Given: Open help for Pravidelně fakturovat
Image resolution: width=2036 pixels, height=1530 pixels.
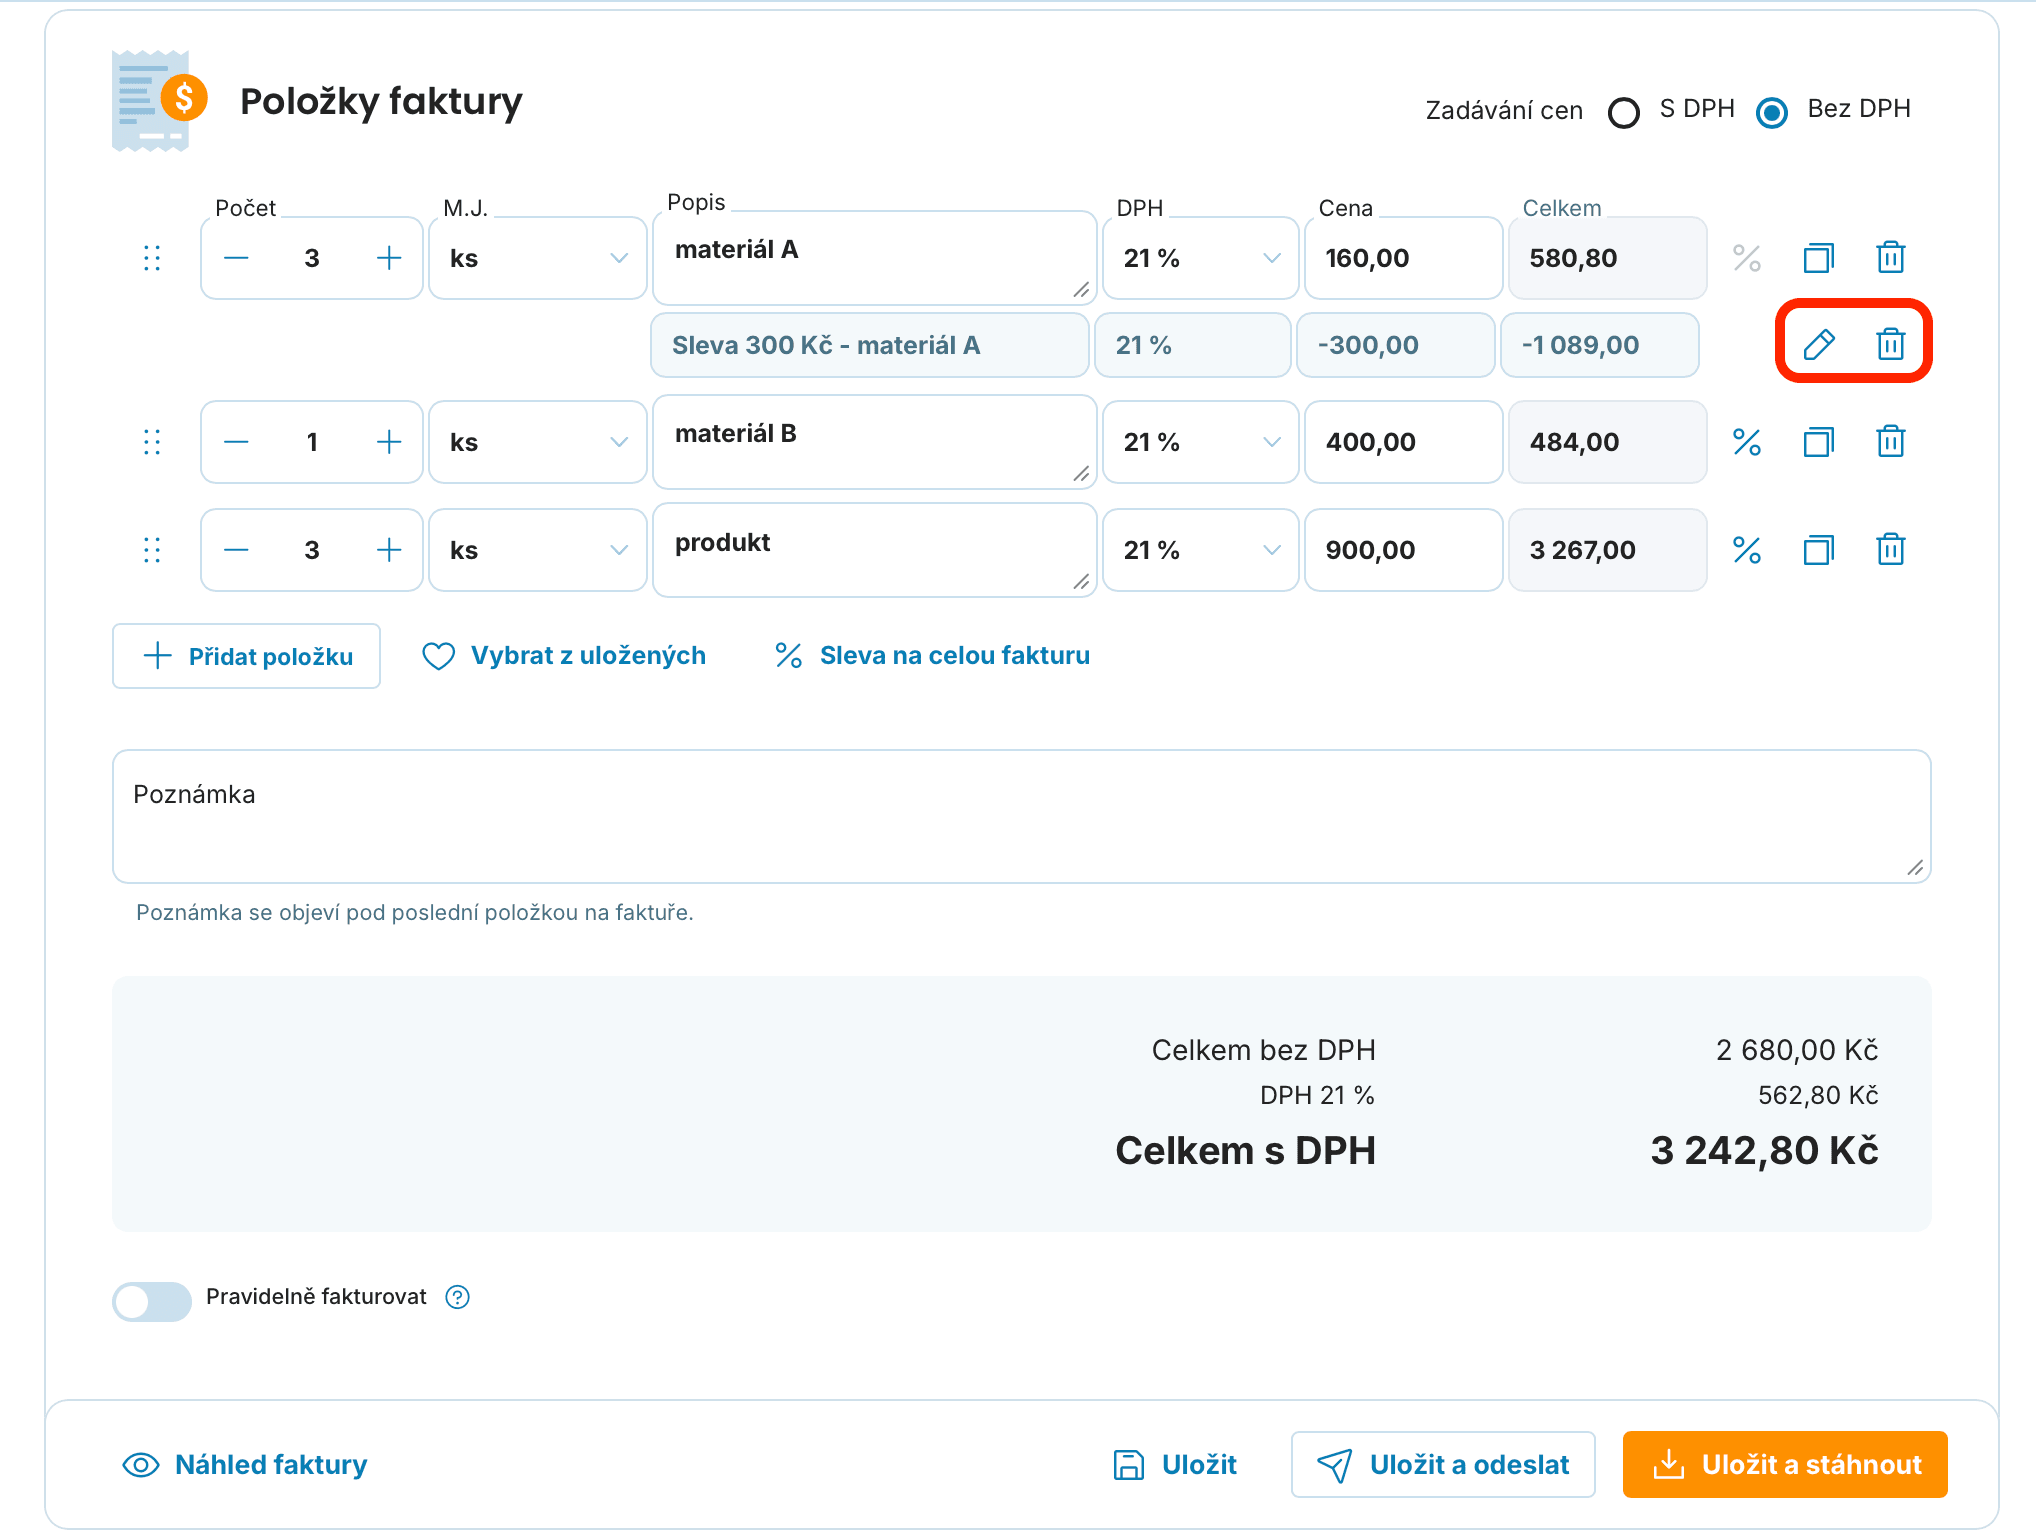Looking at the screenshot, I should [458, 1297].
